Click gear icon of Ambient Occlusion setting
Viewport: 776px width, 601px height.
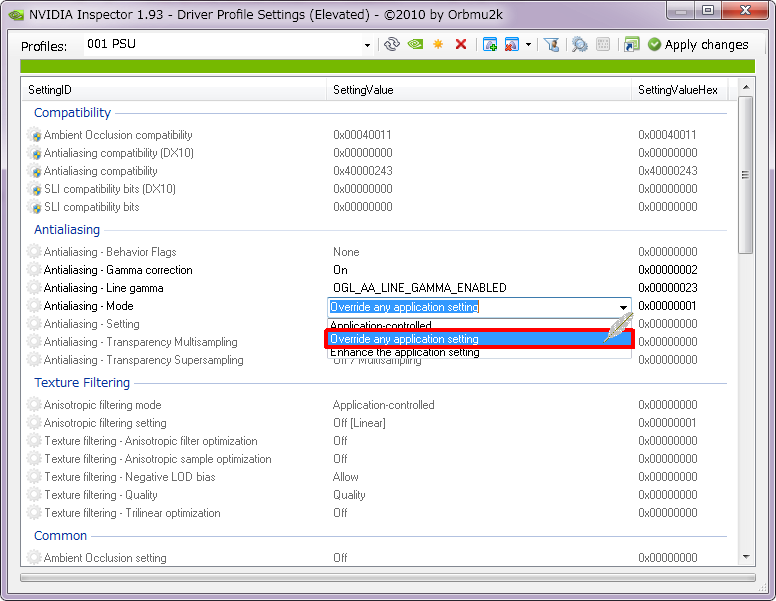34,557
